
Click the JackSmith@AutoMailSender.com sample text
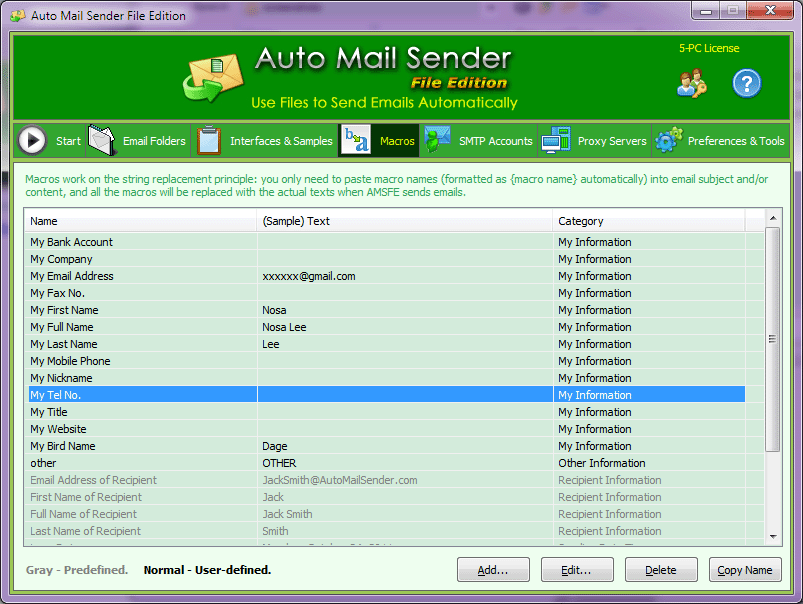pos(340,480)
